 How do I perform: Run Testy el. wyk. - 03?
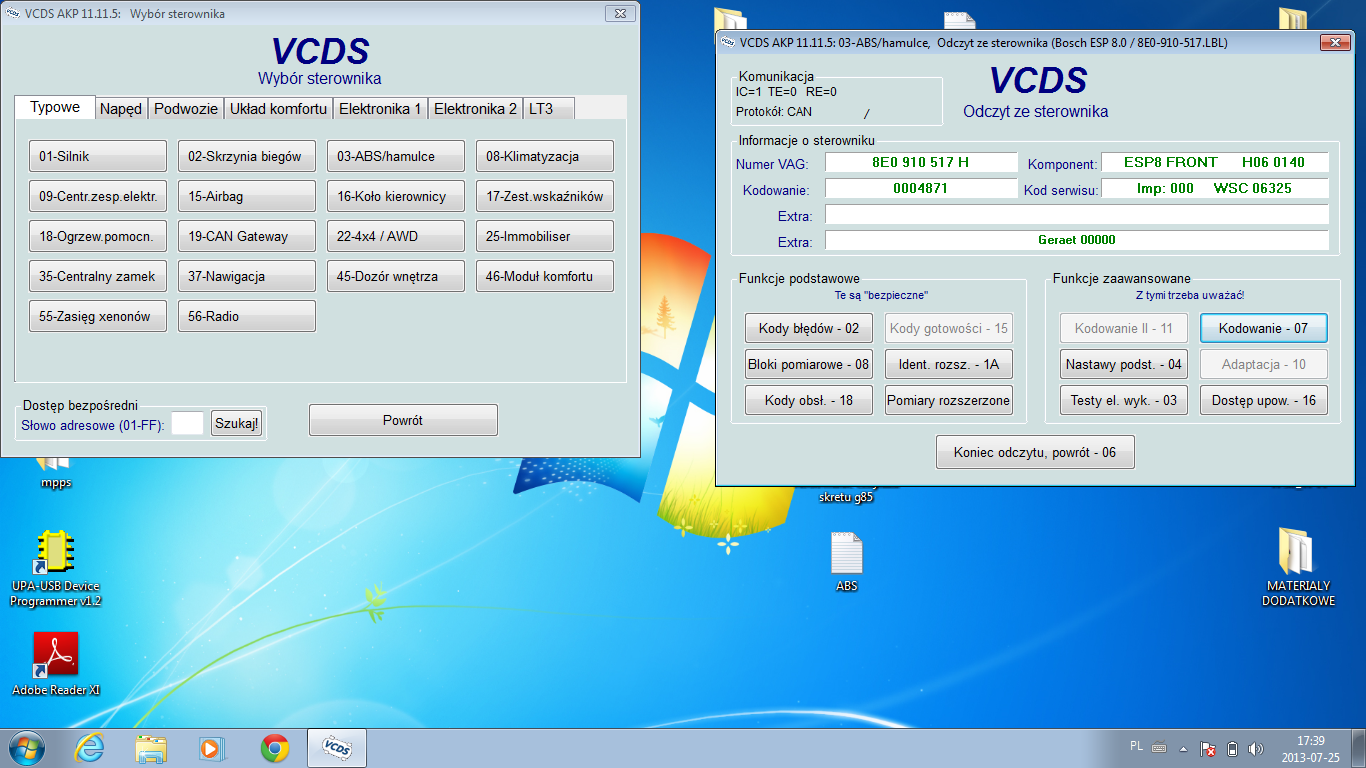[1124, 400]
